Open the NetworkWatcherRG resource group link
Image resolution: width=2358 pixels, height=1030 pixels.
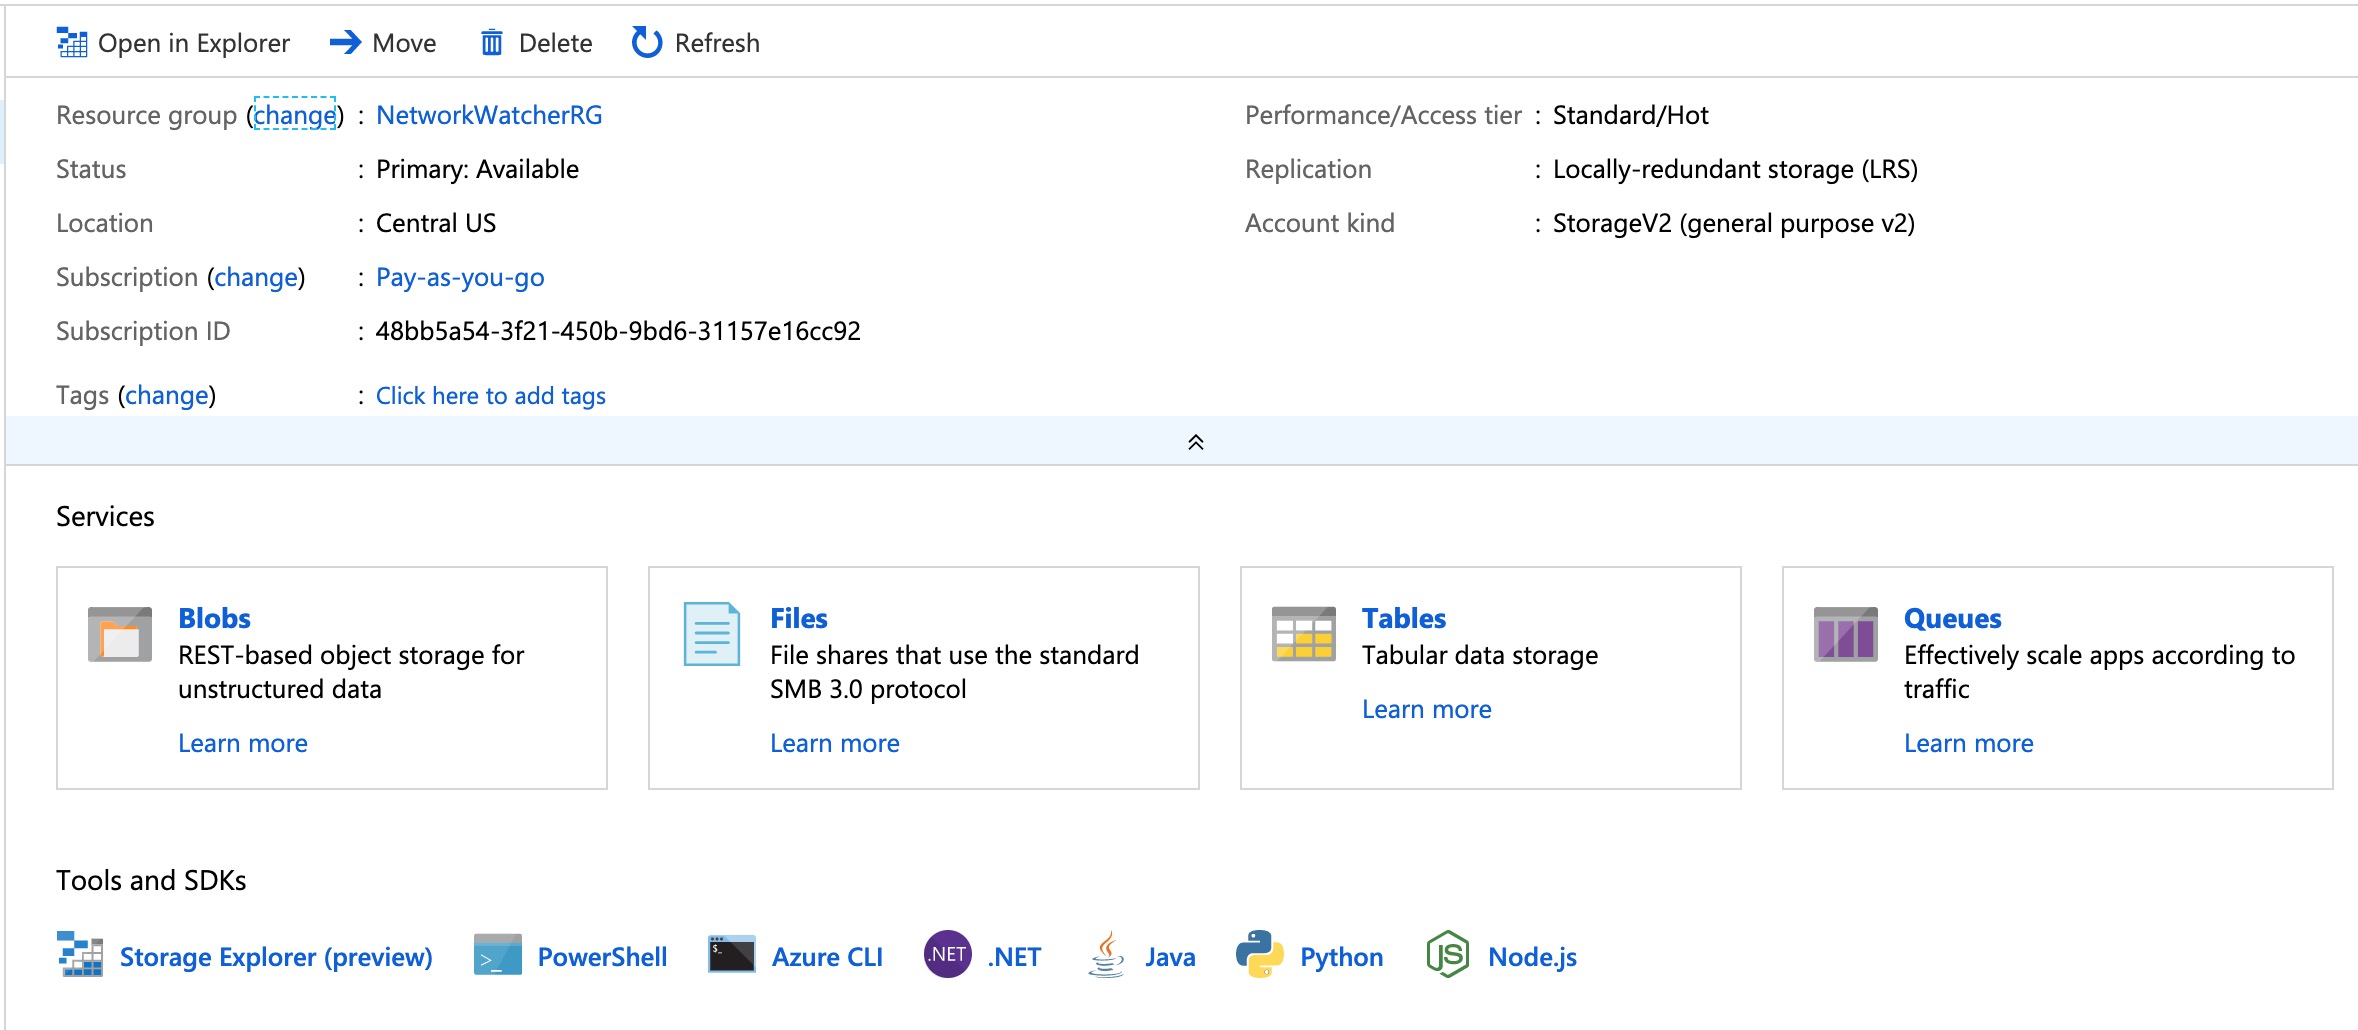489,115
